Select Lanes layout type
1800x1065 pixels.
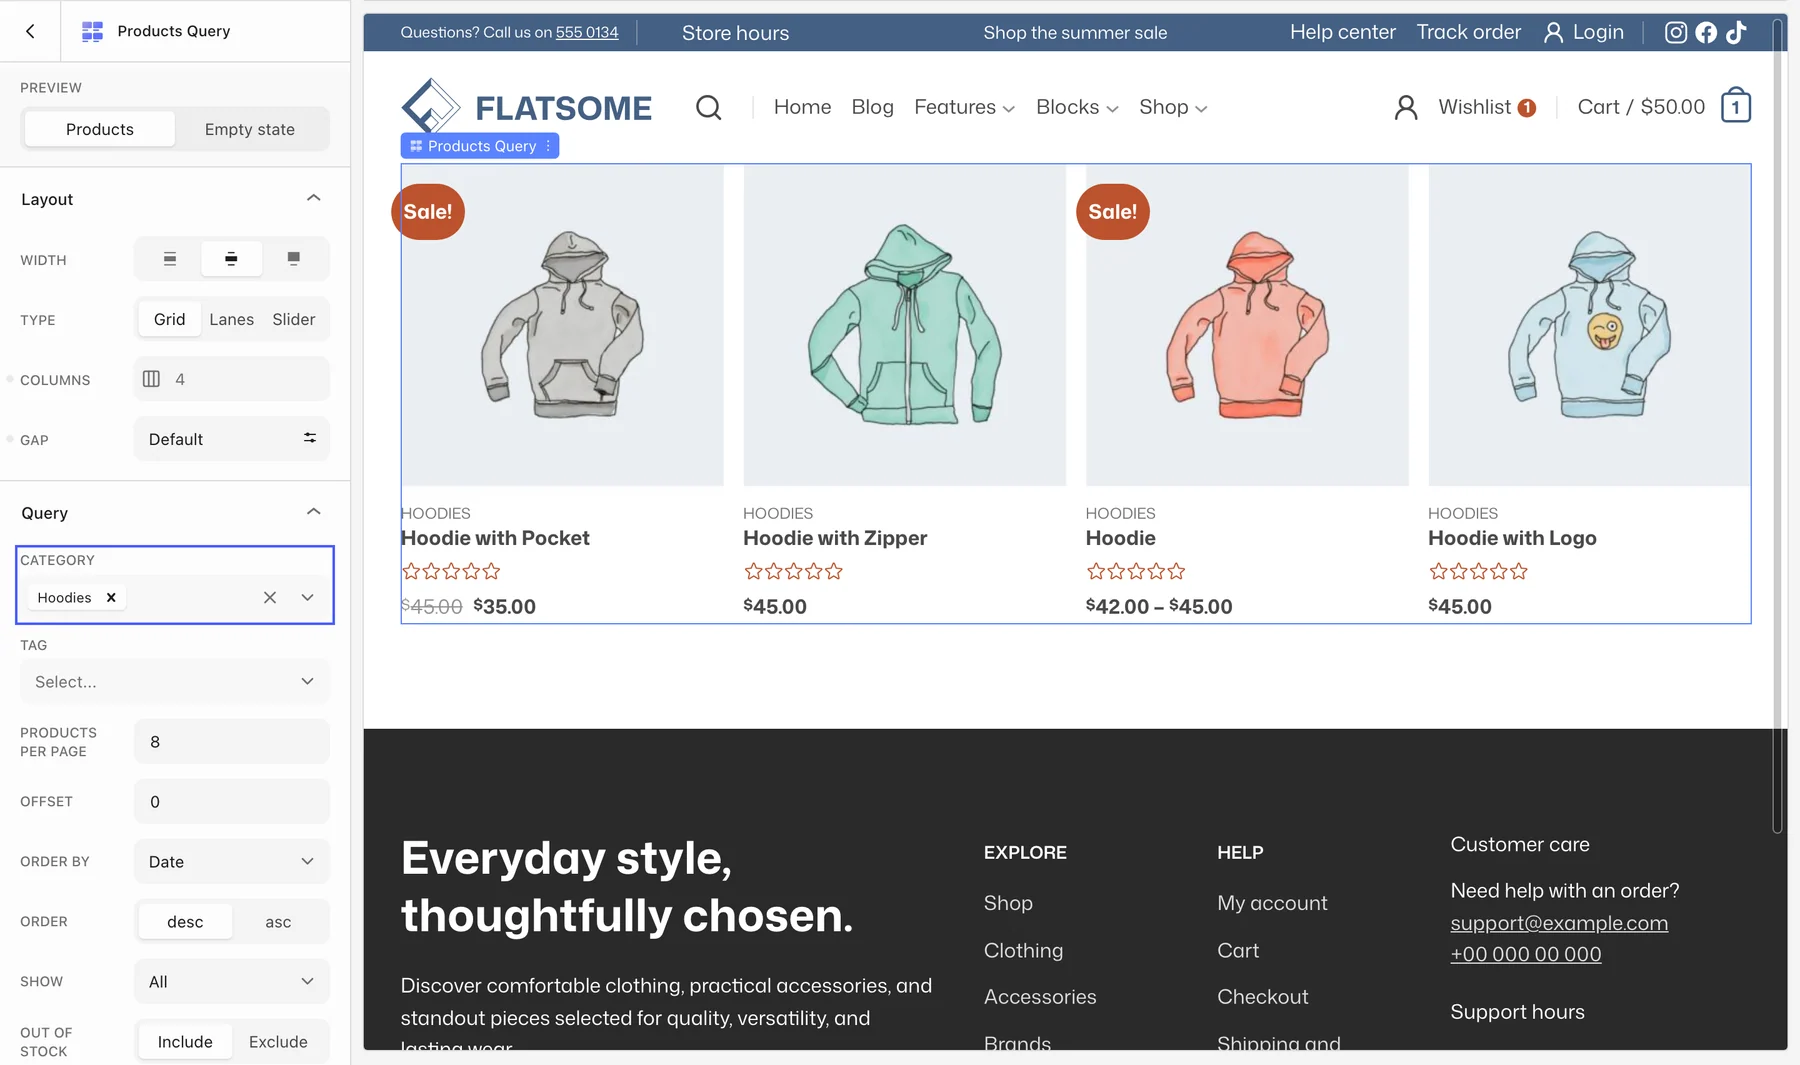[x=231, y=319]
